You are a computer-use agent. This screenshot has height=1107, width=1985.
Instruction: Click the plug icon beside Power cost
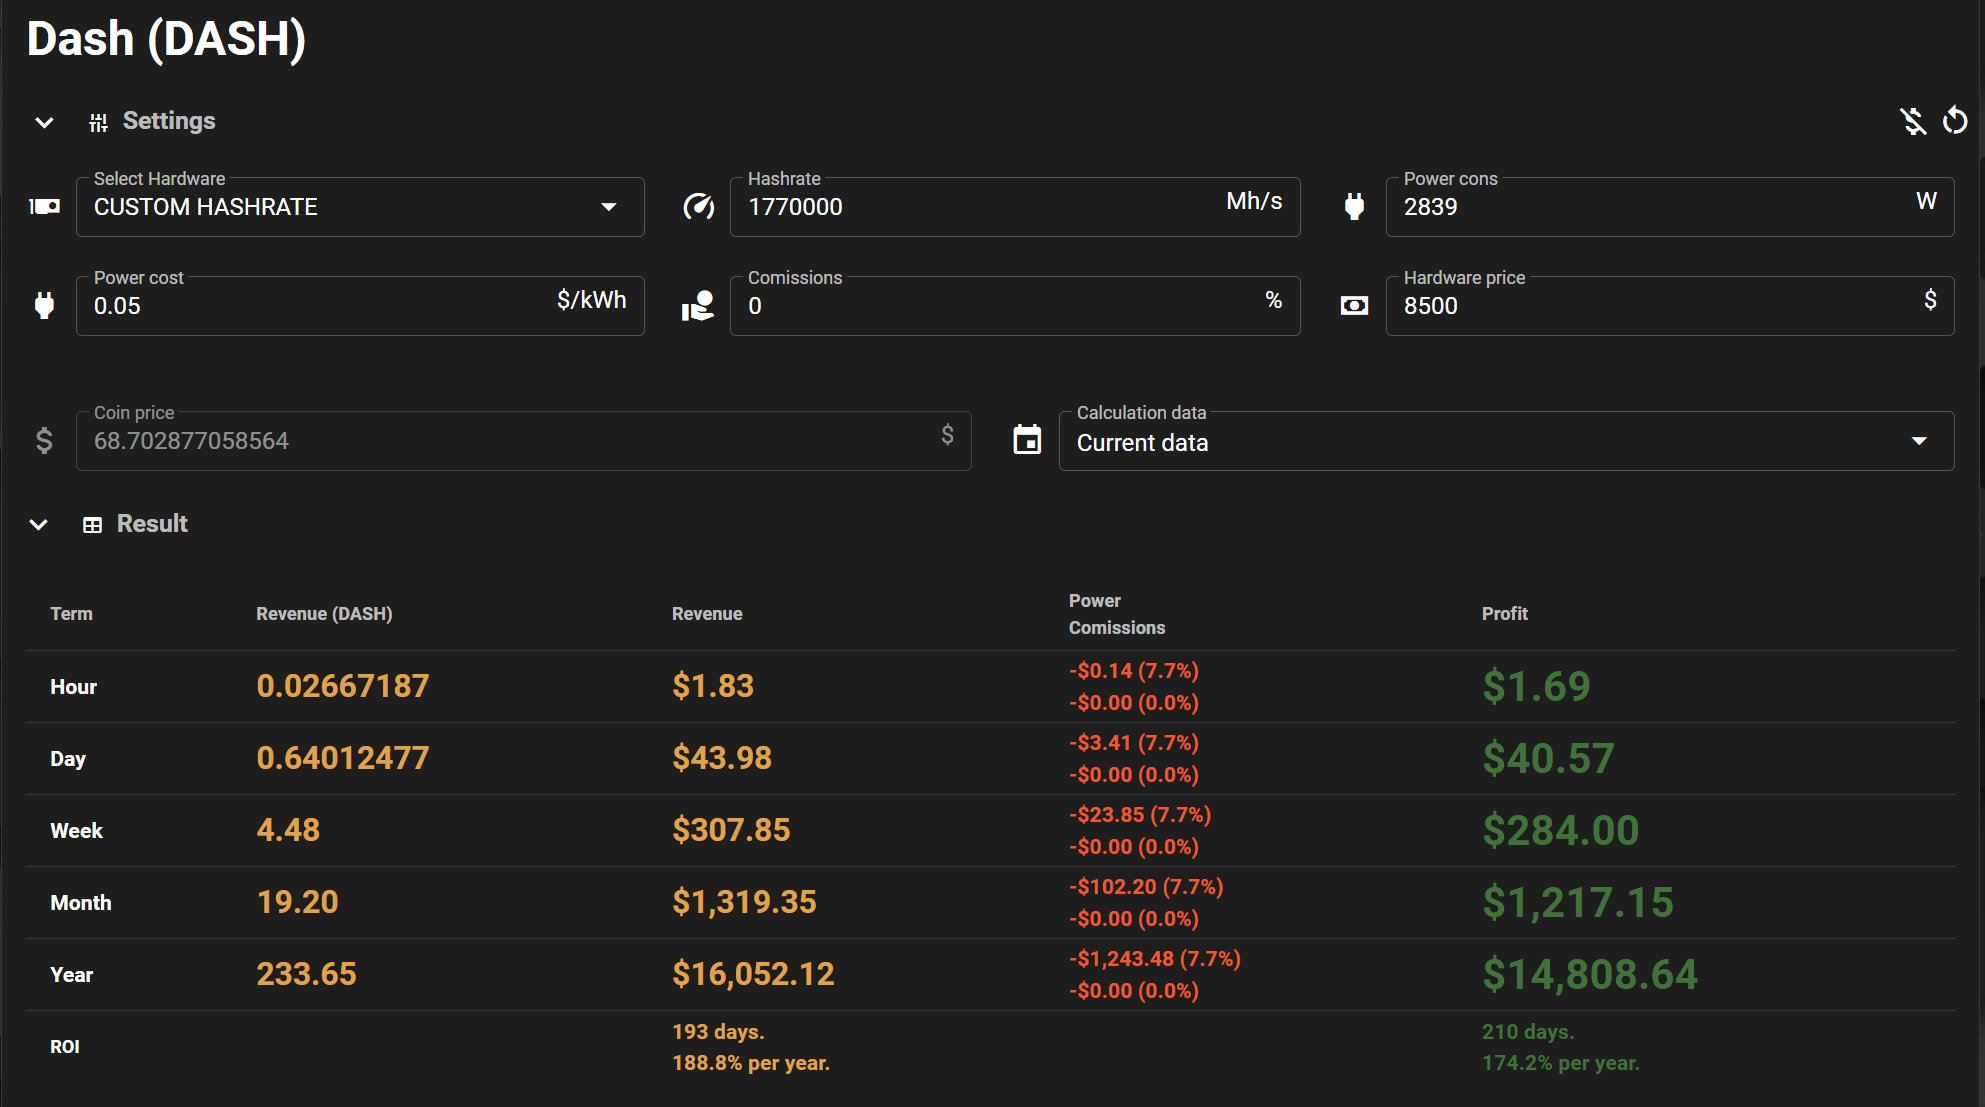[x=44, y=305]
